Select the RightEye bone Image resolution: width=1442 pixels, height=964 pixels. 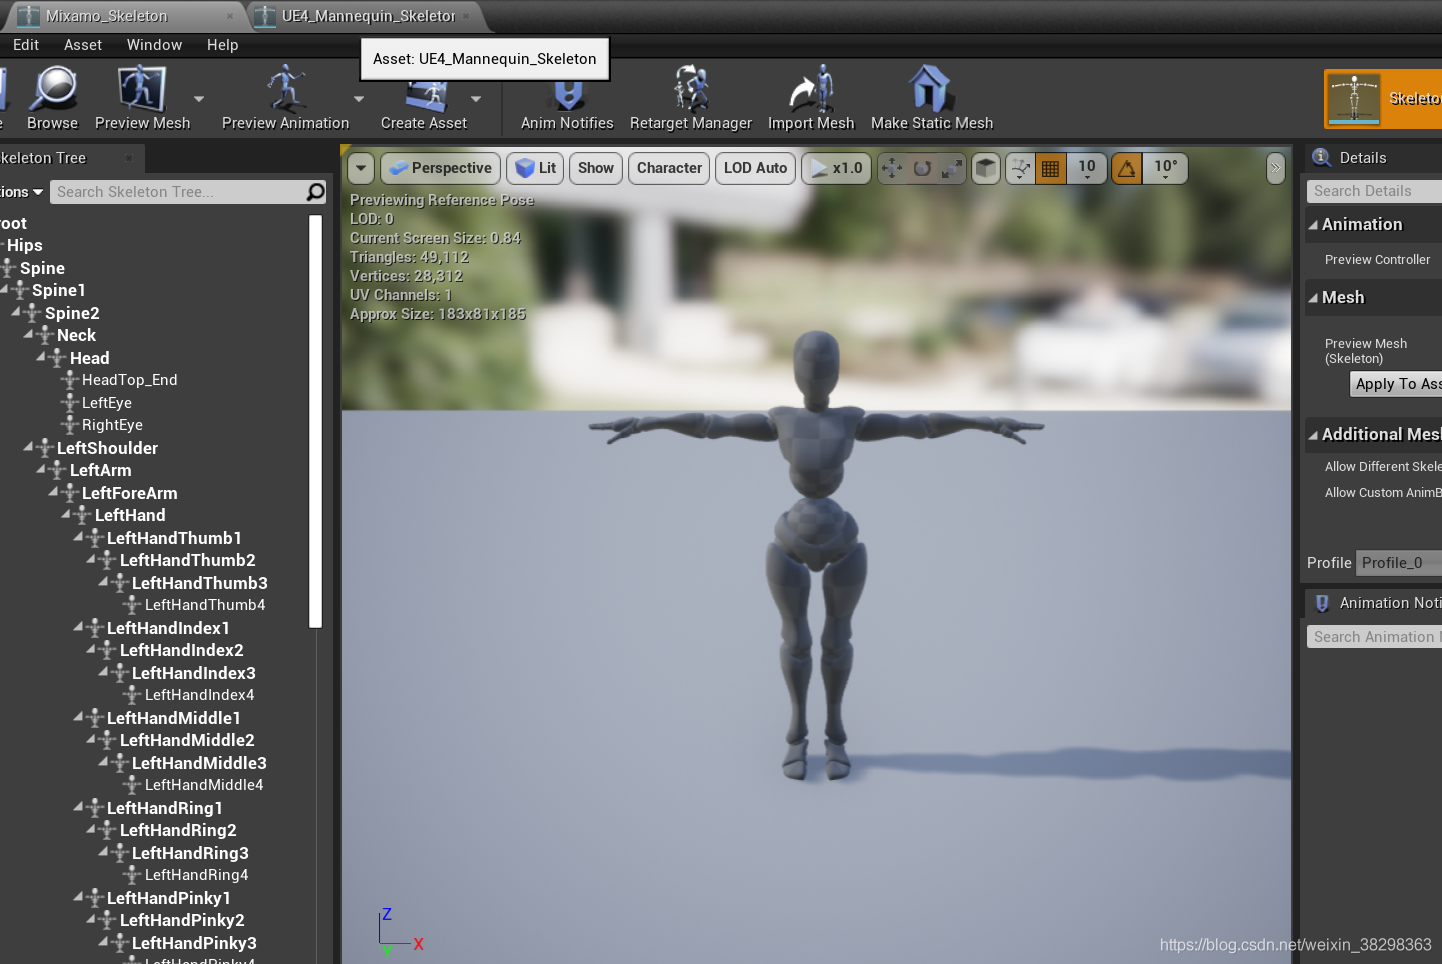click(x=112, y=425)
